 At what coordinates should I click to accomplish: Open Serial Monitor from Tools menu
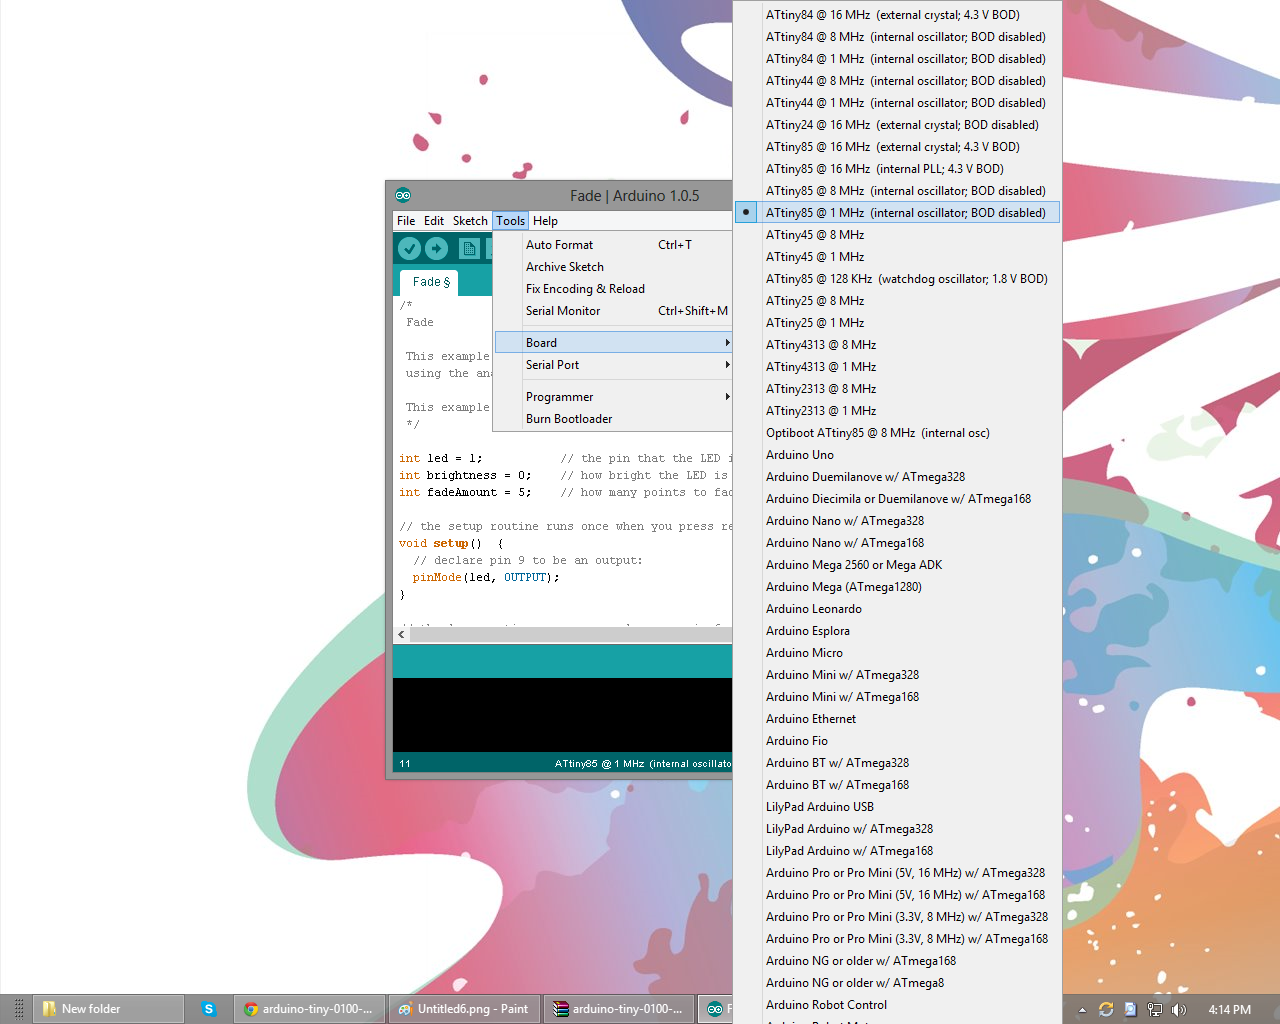tap(614, 311)
